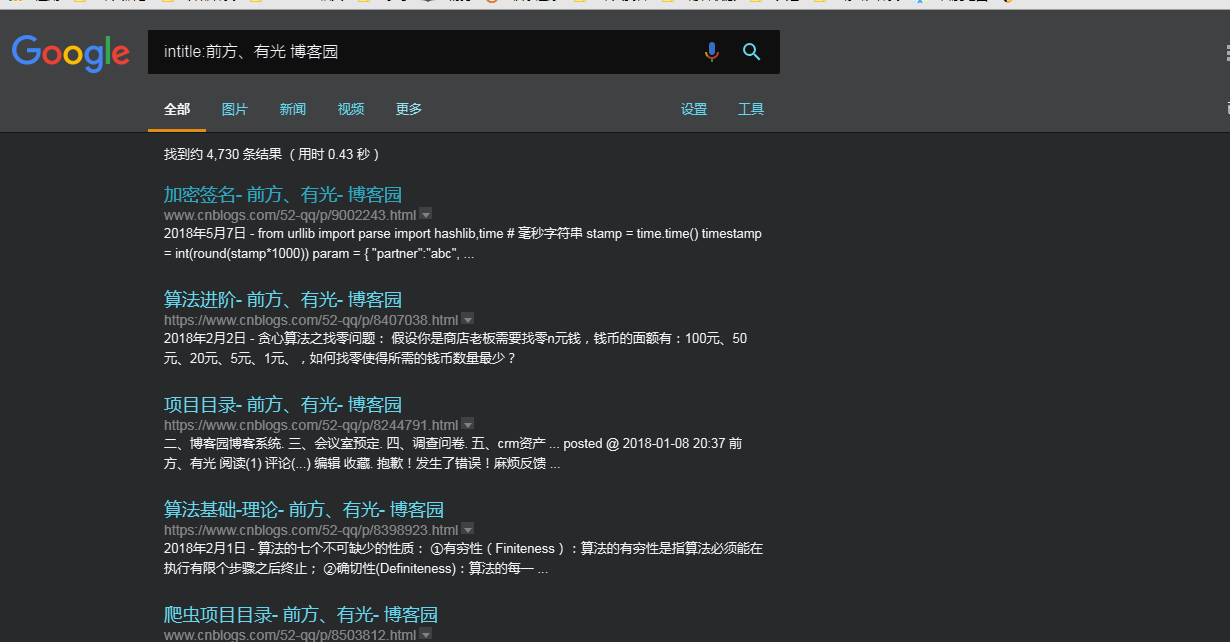Screen dimensions: 1230x642
Task: Open the 爬虫项目目录 search result
Action: pos(301,614)
